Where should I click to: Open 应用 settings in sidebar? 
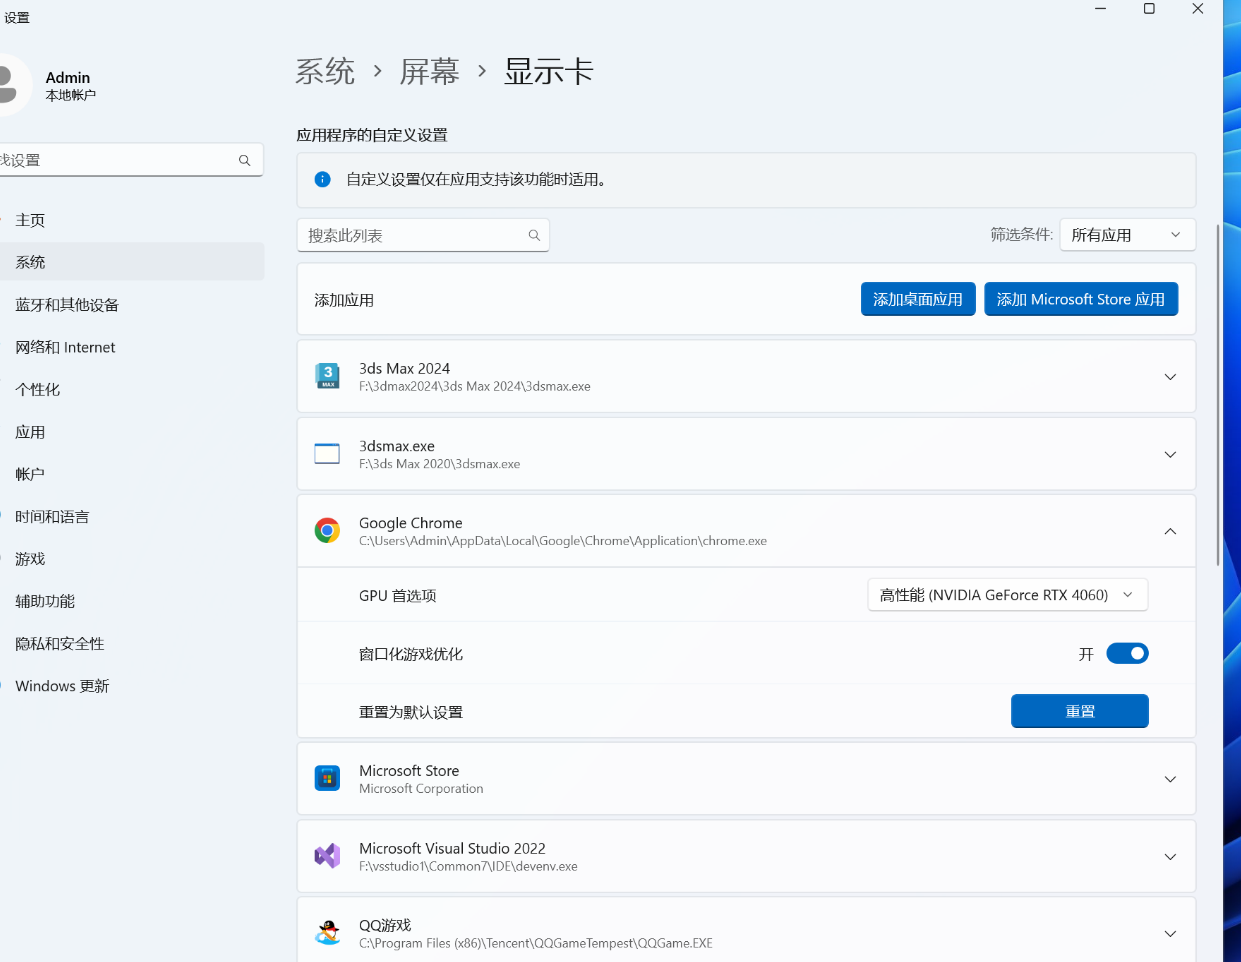[x=130, y=432]
